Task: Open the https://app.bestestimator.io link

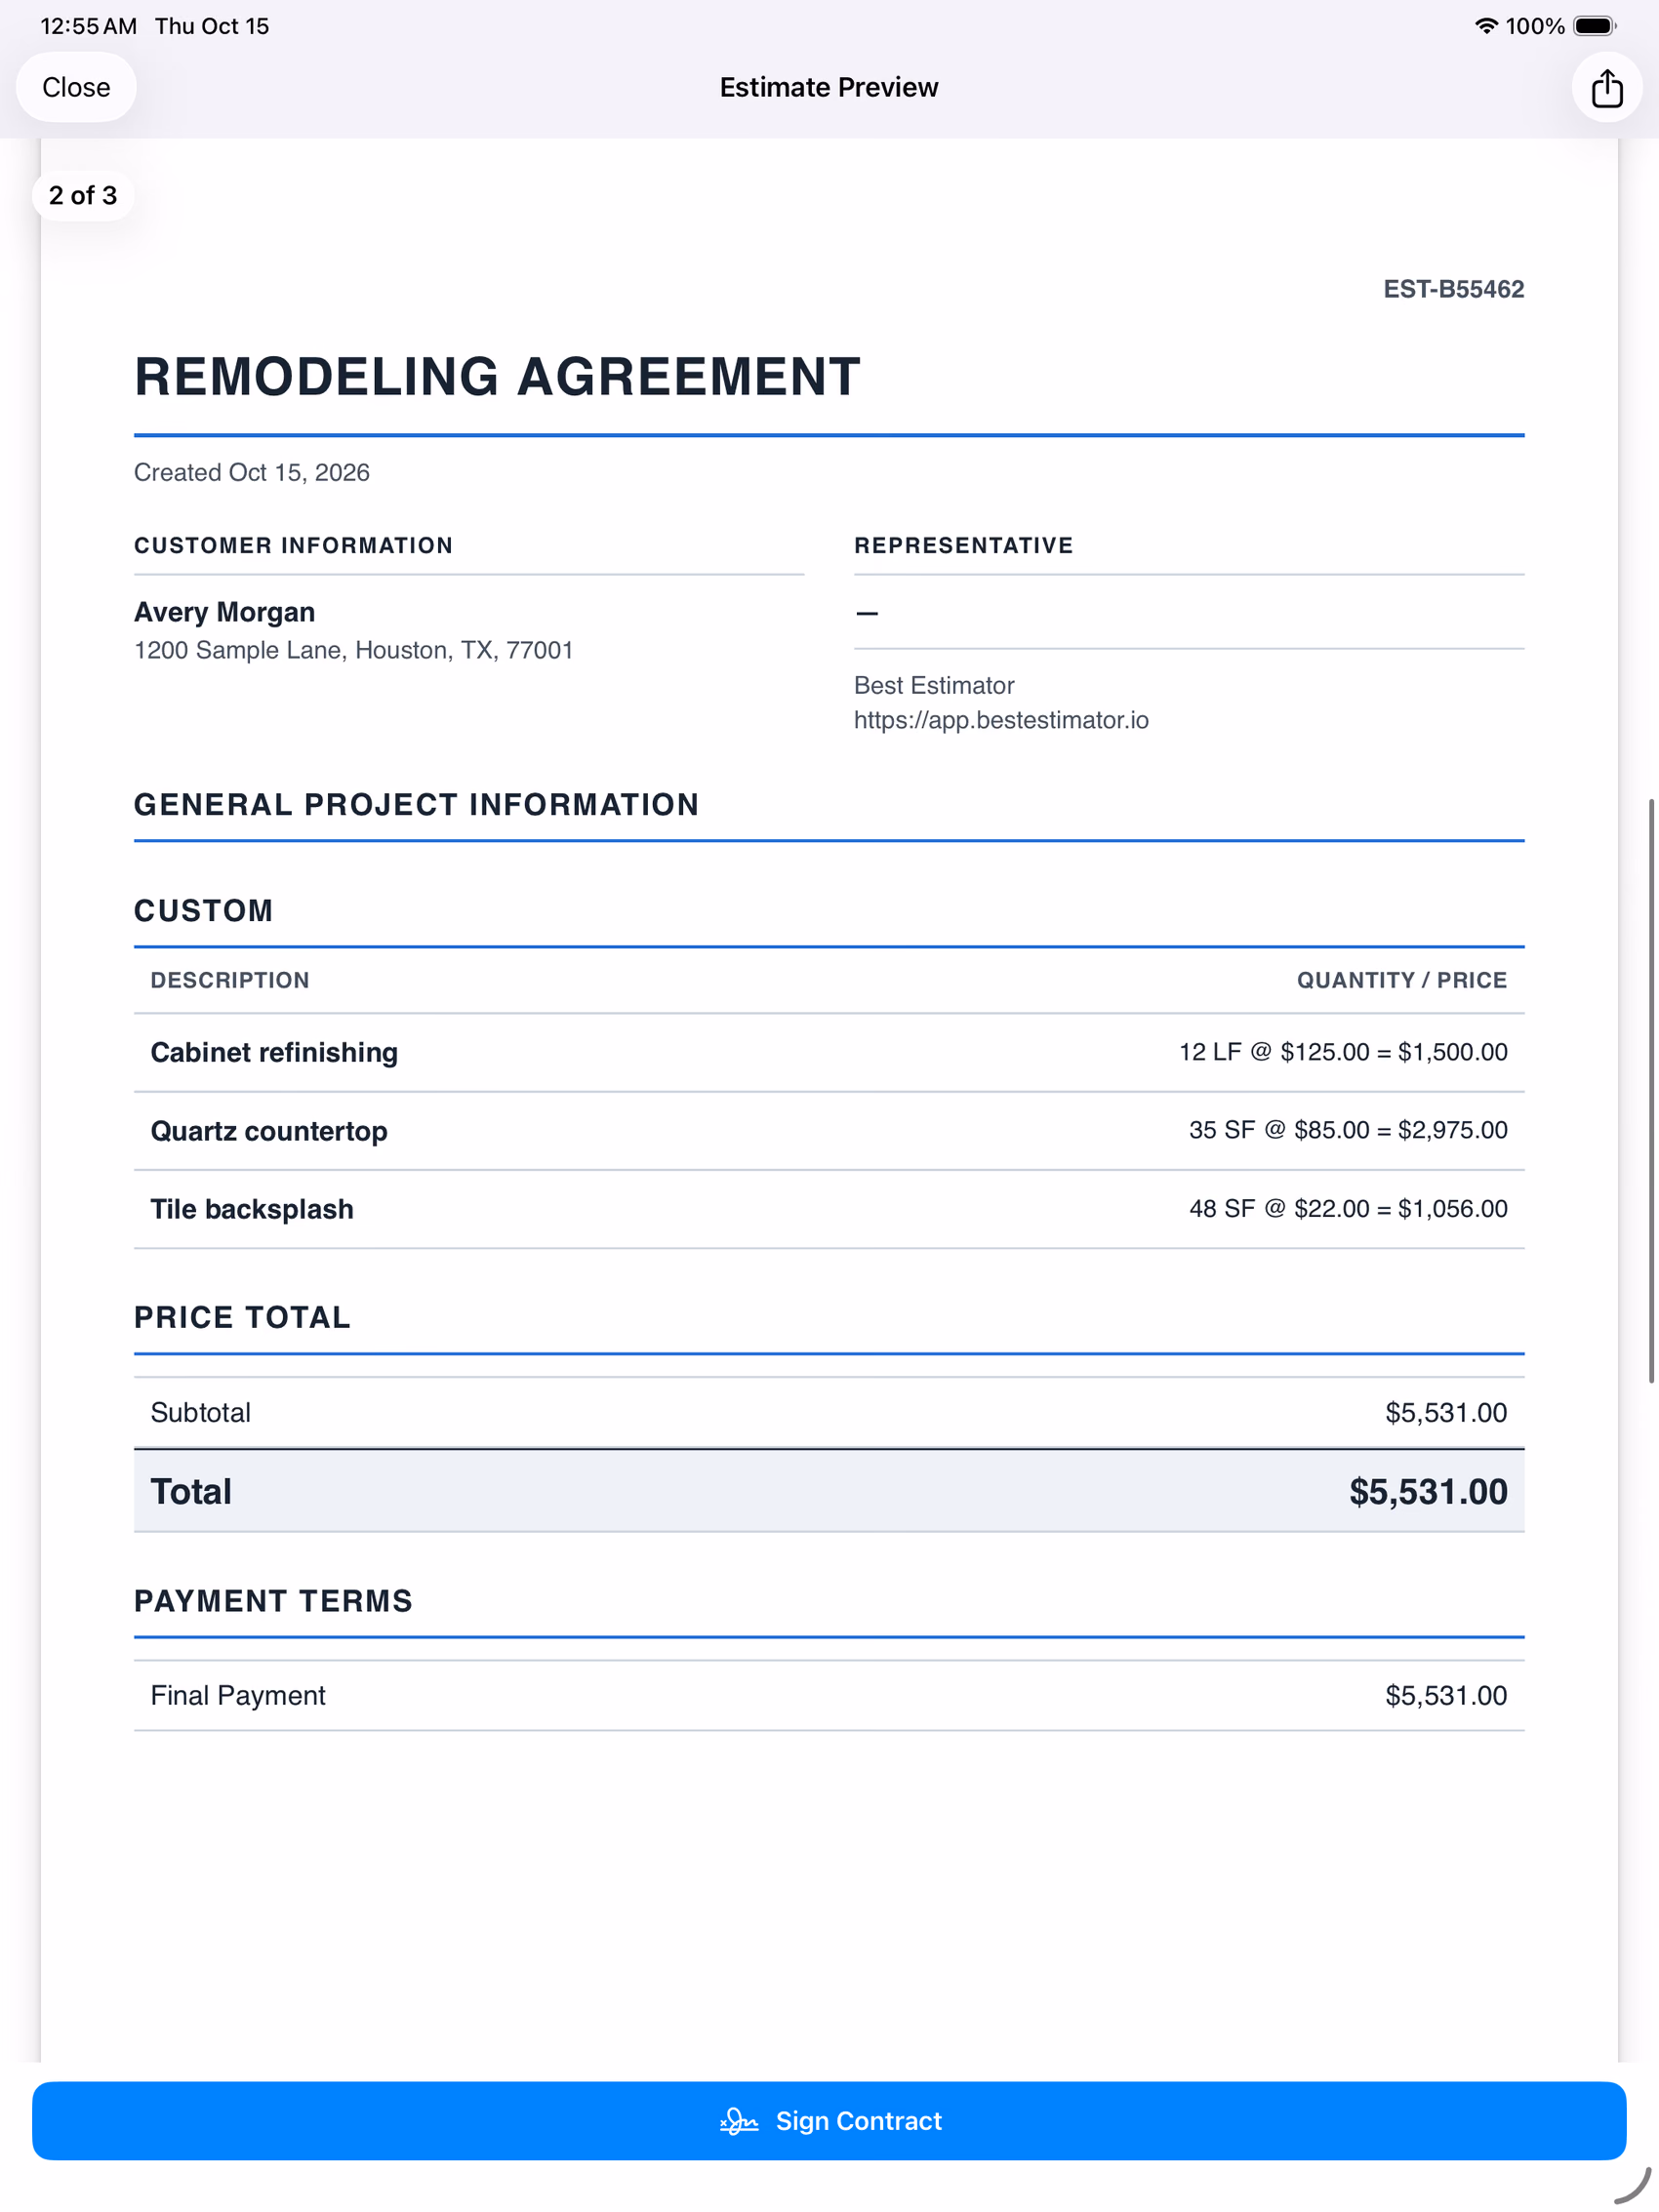Action: [1001, 720]
